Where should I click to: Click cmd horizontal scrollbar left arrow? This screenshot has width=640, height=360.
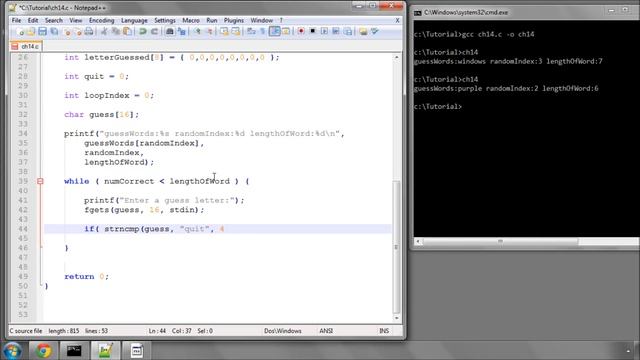coord(418,242)
